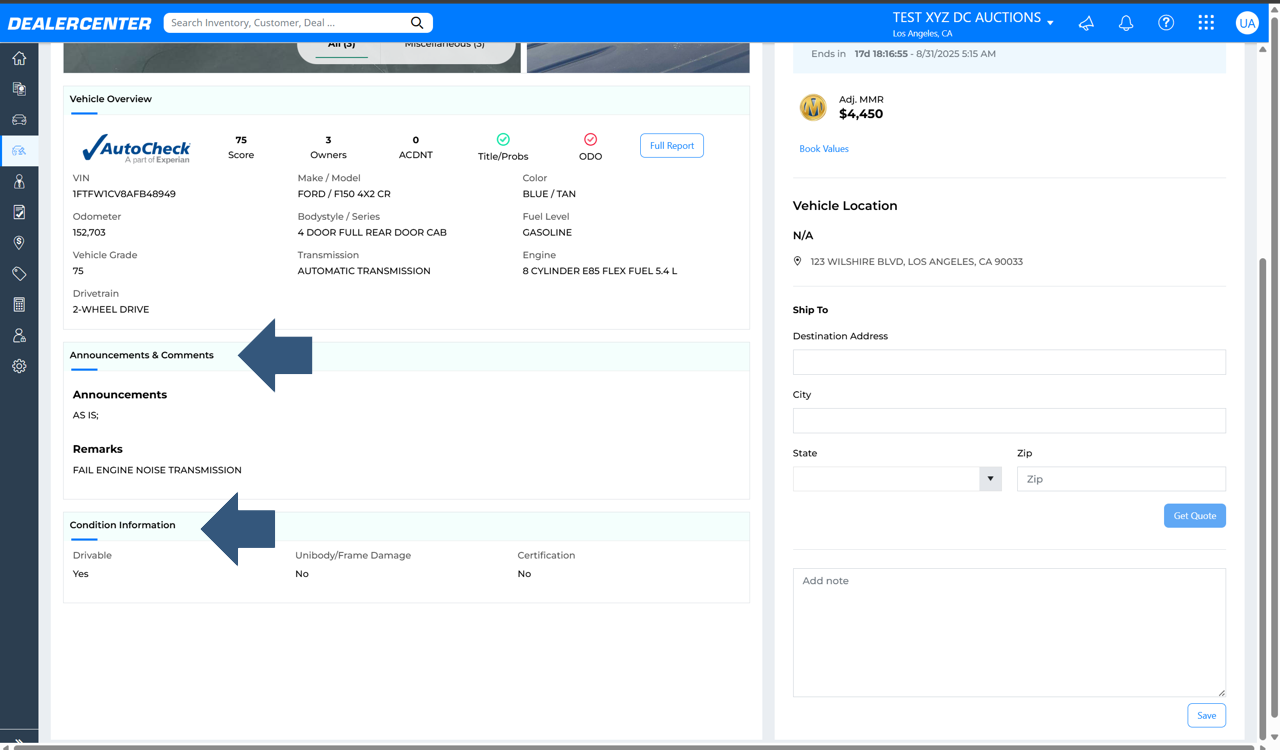Click the search magnifier icon
Image resolution: width=1280 pixels, height=750 pixels.
pos(417,22)
